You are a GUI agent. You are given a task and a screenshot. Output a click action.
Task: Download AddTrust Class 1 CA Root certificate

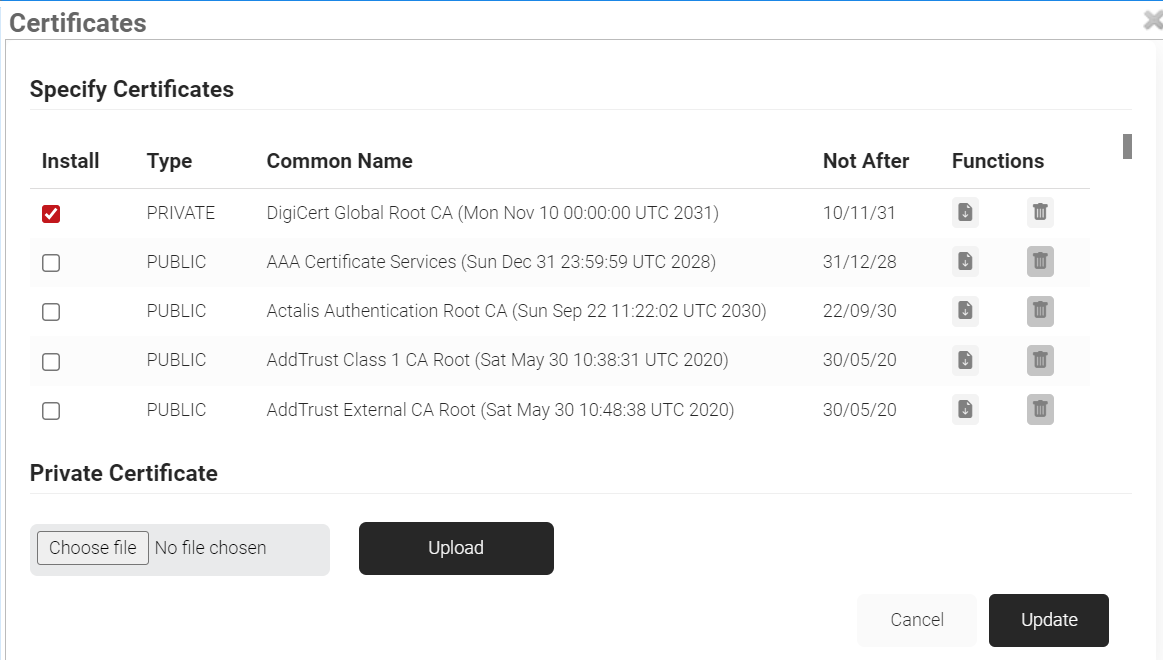click(965, 360)
